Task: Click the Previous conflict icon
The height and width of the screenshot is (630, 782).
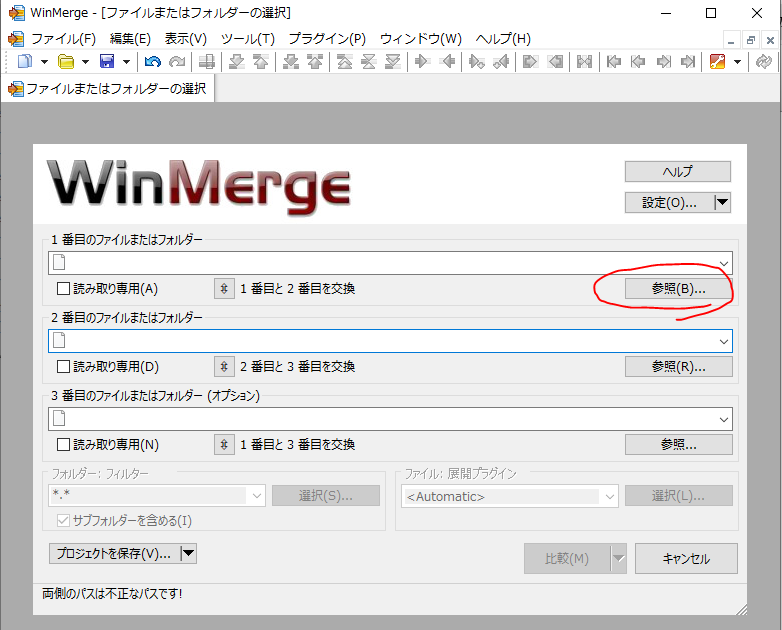Action: pyautogui.click(x=315, y=62)
